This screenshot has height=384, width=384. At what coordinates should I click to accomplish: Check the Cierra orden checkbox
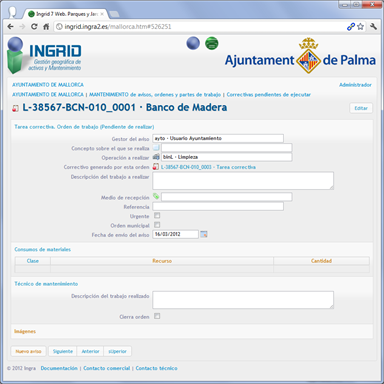157,316
